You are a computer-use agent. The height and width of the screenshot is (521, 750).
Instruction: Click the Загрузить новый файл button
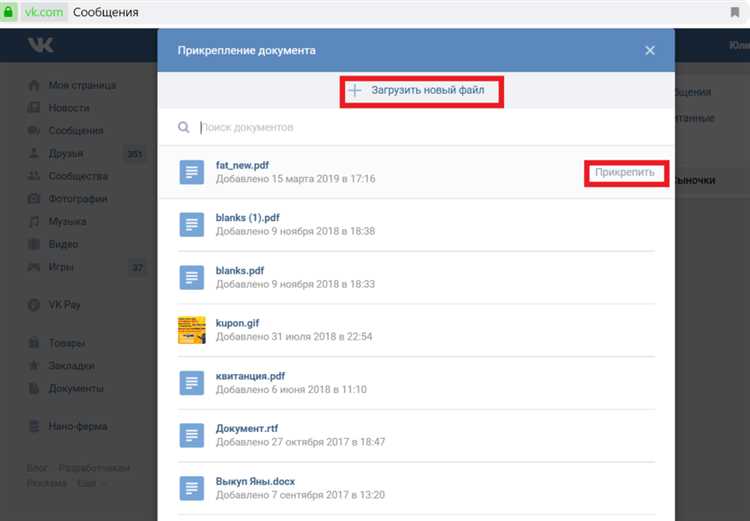click(x=420, y=91)
